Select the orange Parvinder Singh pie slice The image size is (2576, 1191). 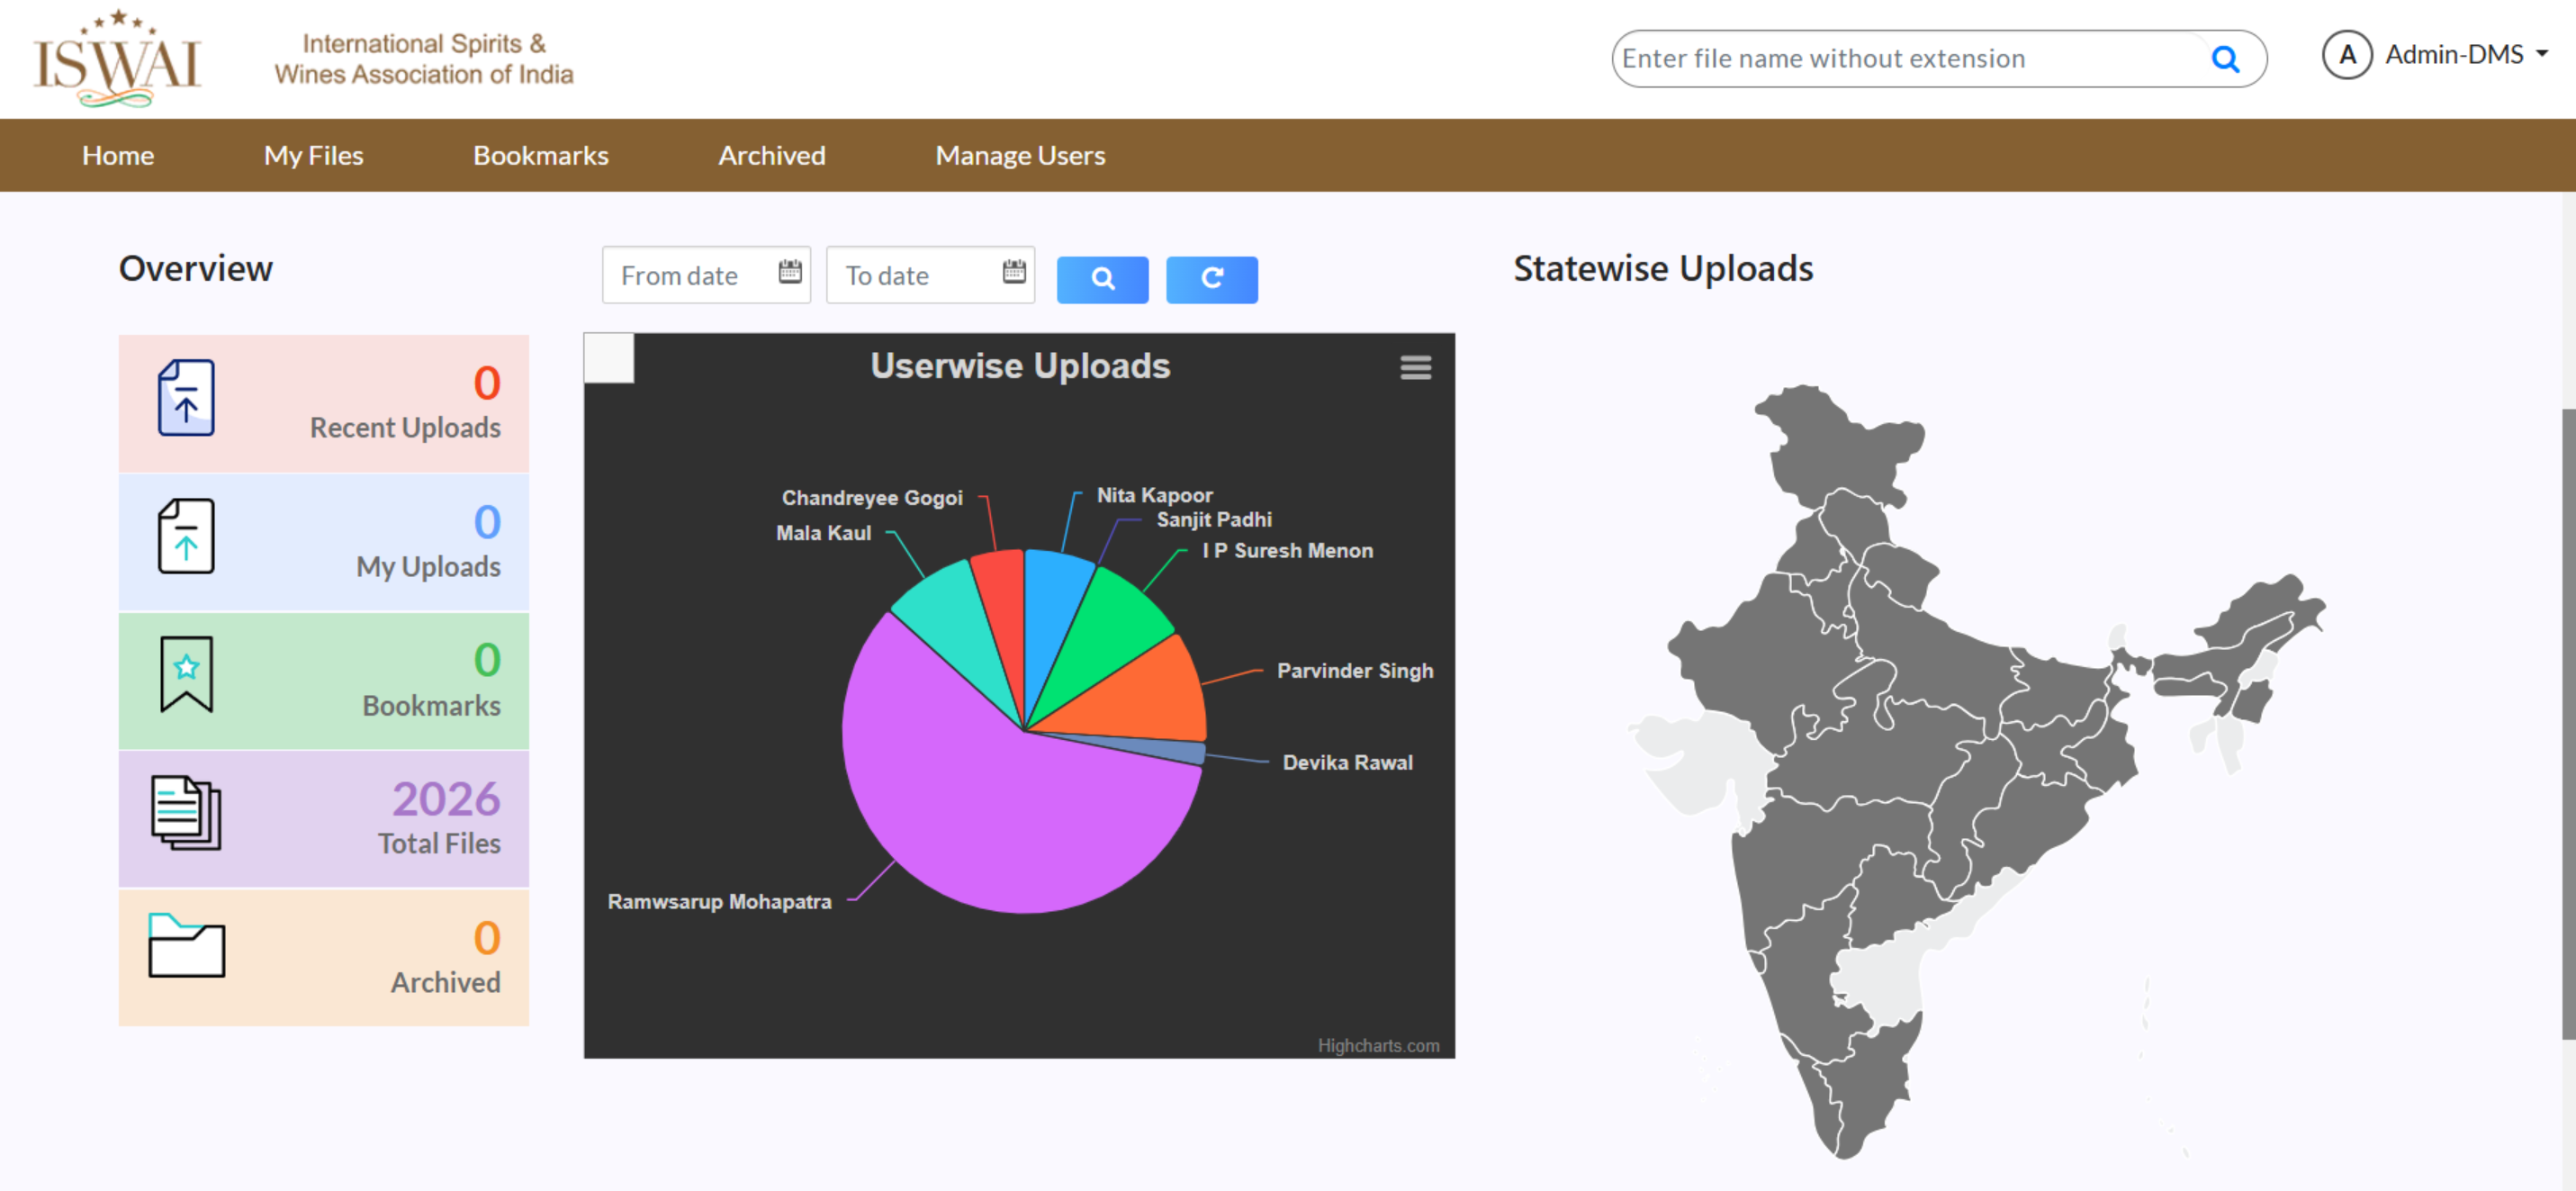click(1140, 695)
